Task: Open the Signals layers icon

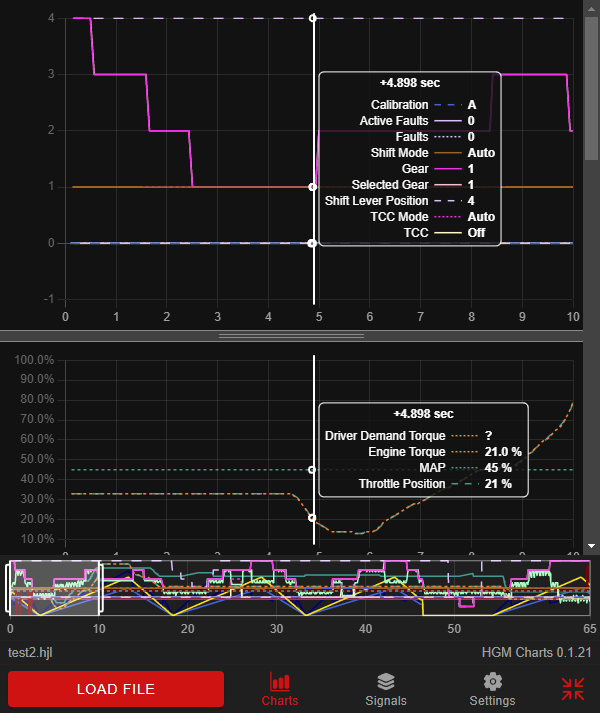Action: 385,682
